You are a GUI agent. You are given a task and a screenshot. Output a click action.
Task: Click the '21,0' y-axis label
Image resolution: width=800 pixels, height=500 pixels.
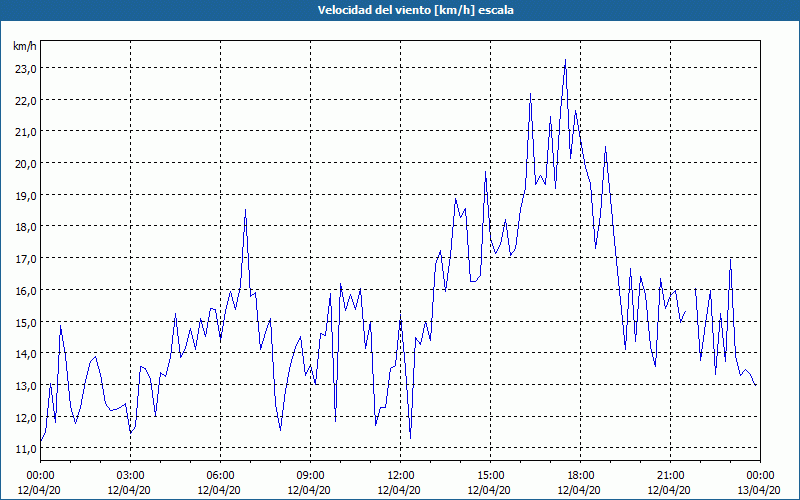click(26, 132)
